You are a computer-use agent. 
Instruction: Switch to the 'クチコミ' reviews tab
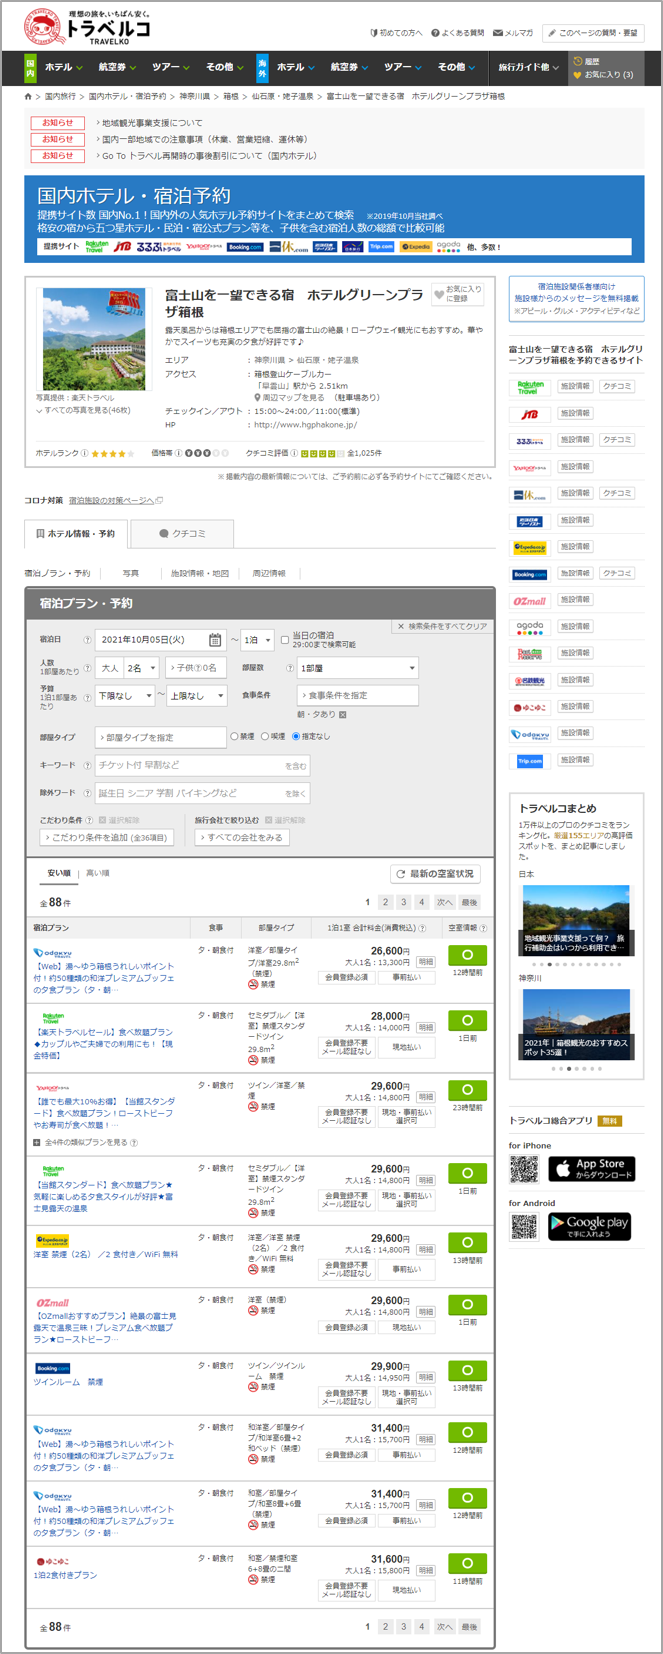pos(182,534)
